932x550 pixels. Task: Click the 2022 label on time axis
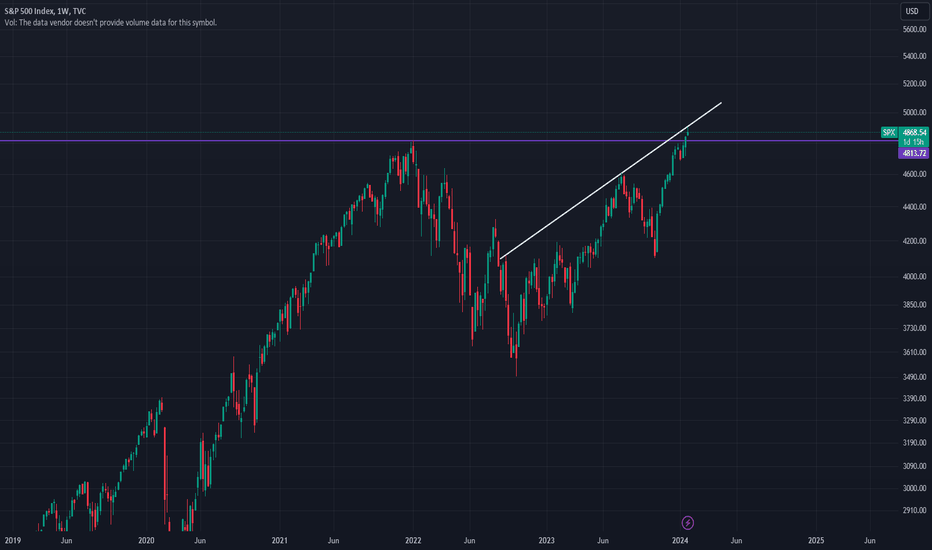tap(413, 540)
